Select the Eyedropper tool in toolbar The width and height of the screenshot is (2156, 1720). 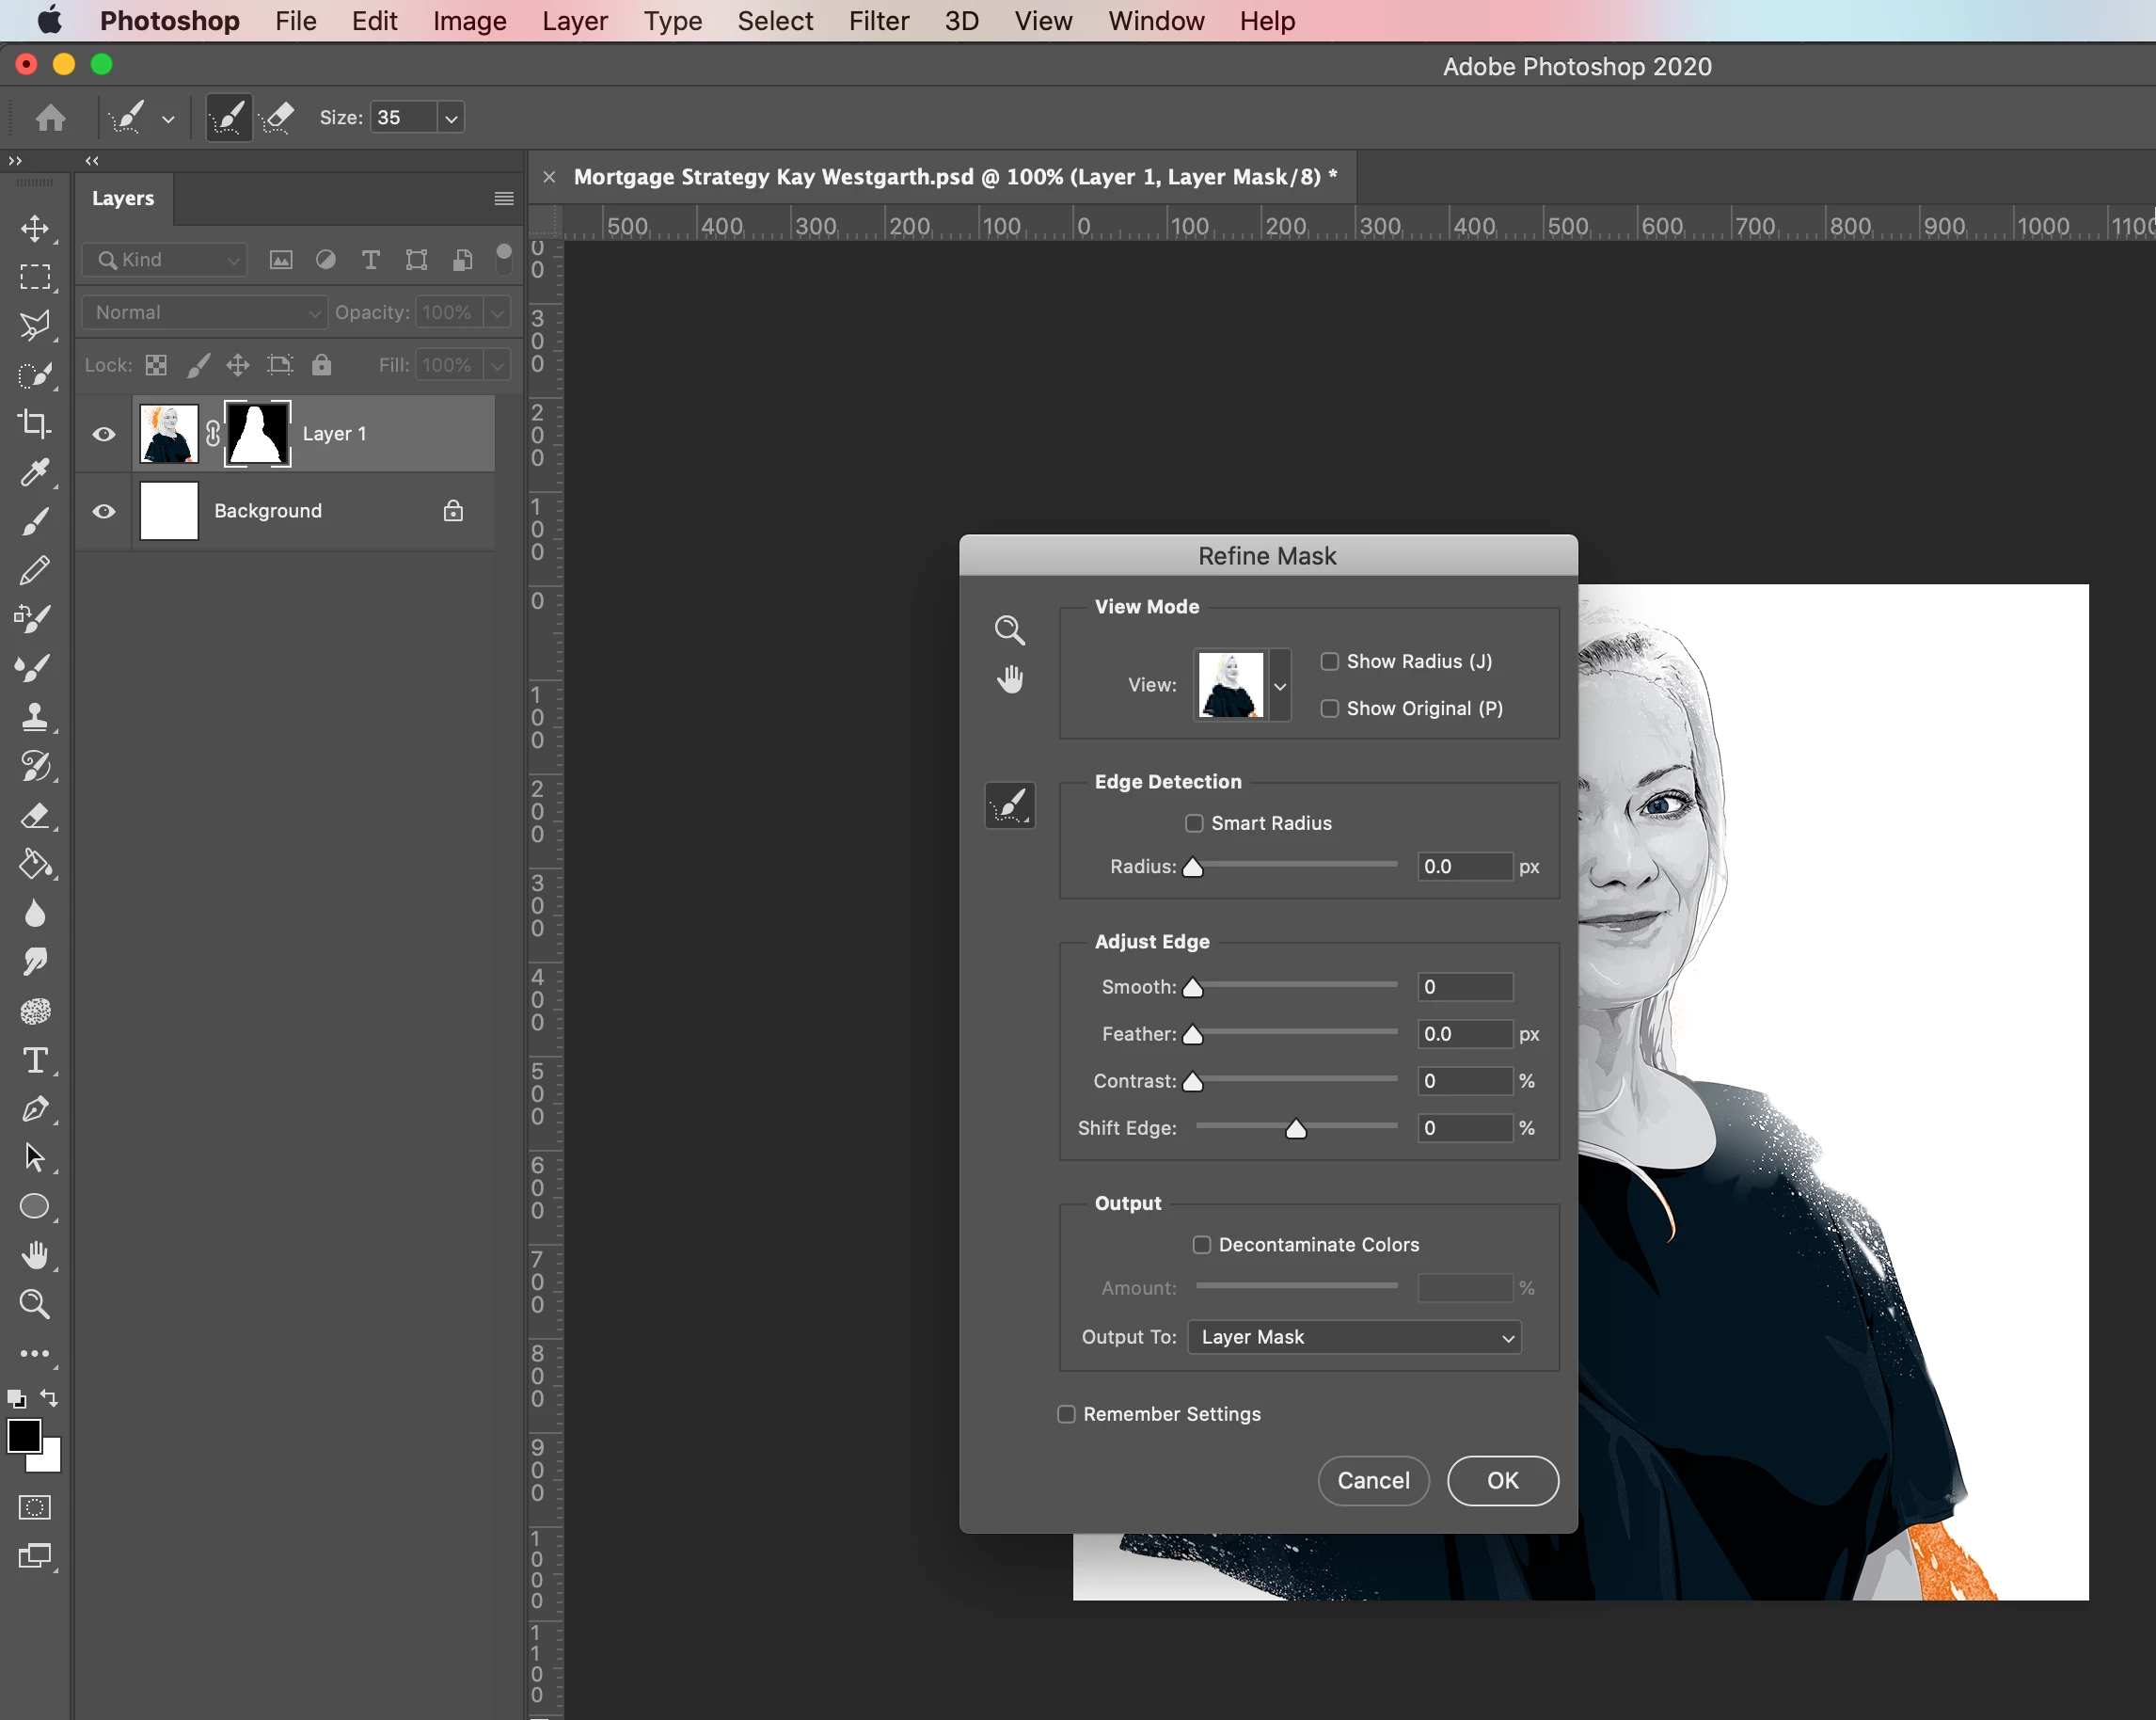(x=35, y=473)
